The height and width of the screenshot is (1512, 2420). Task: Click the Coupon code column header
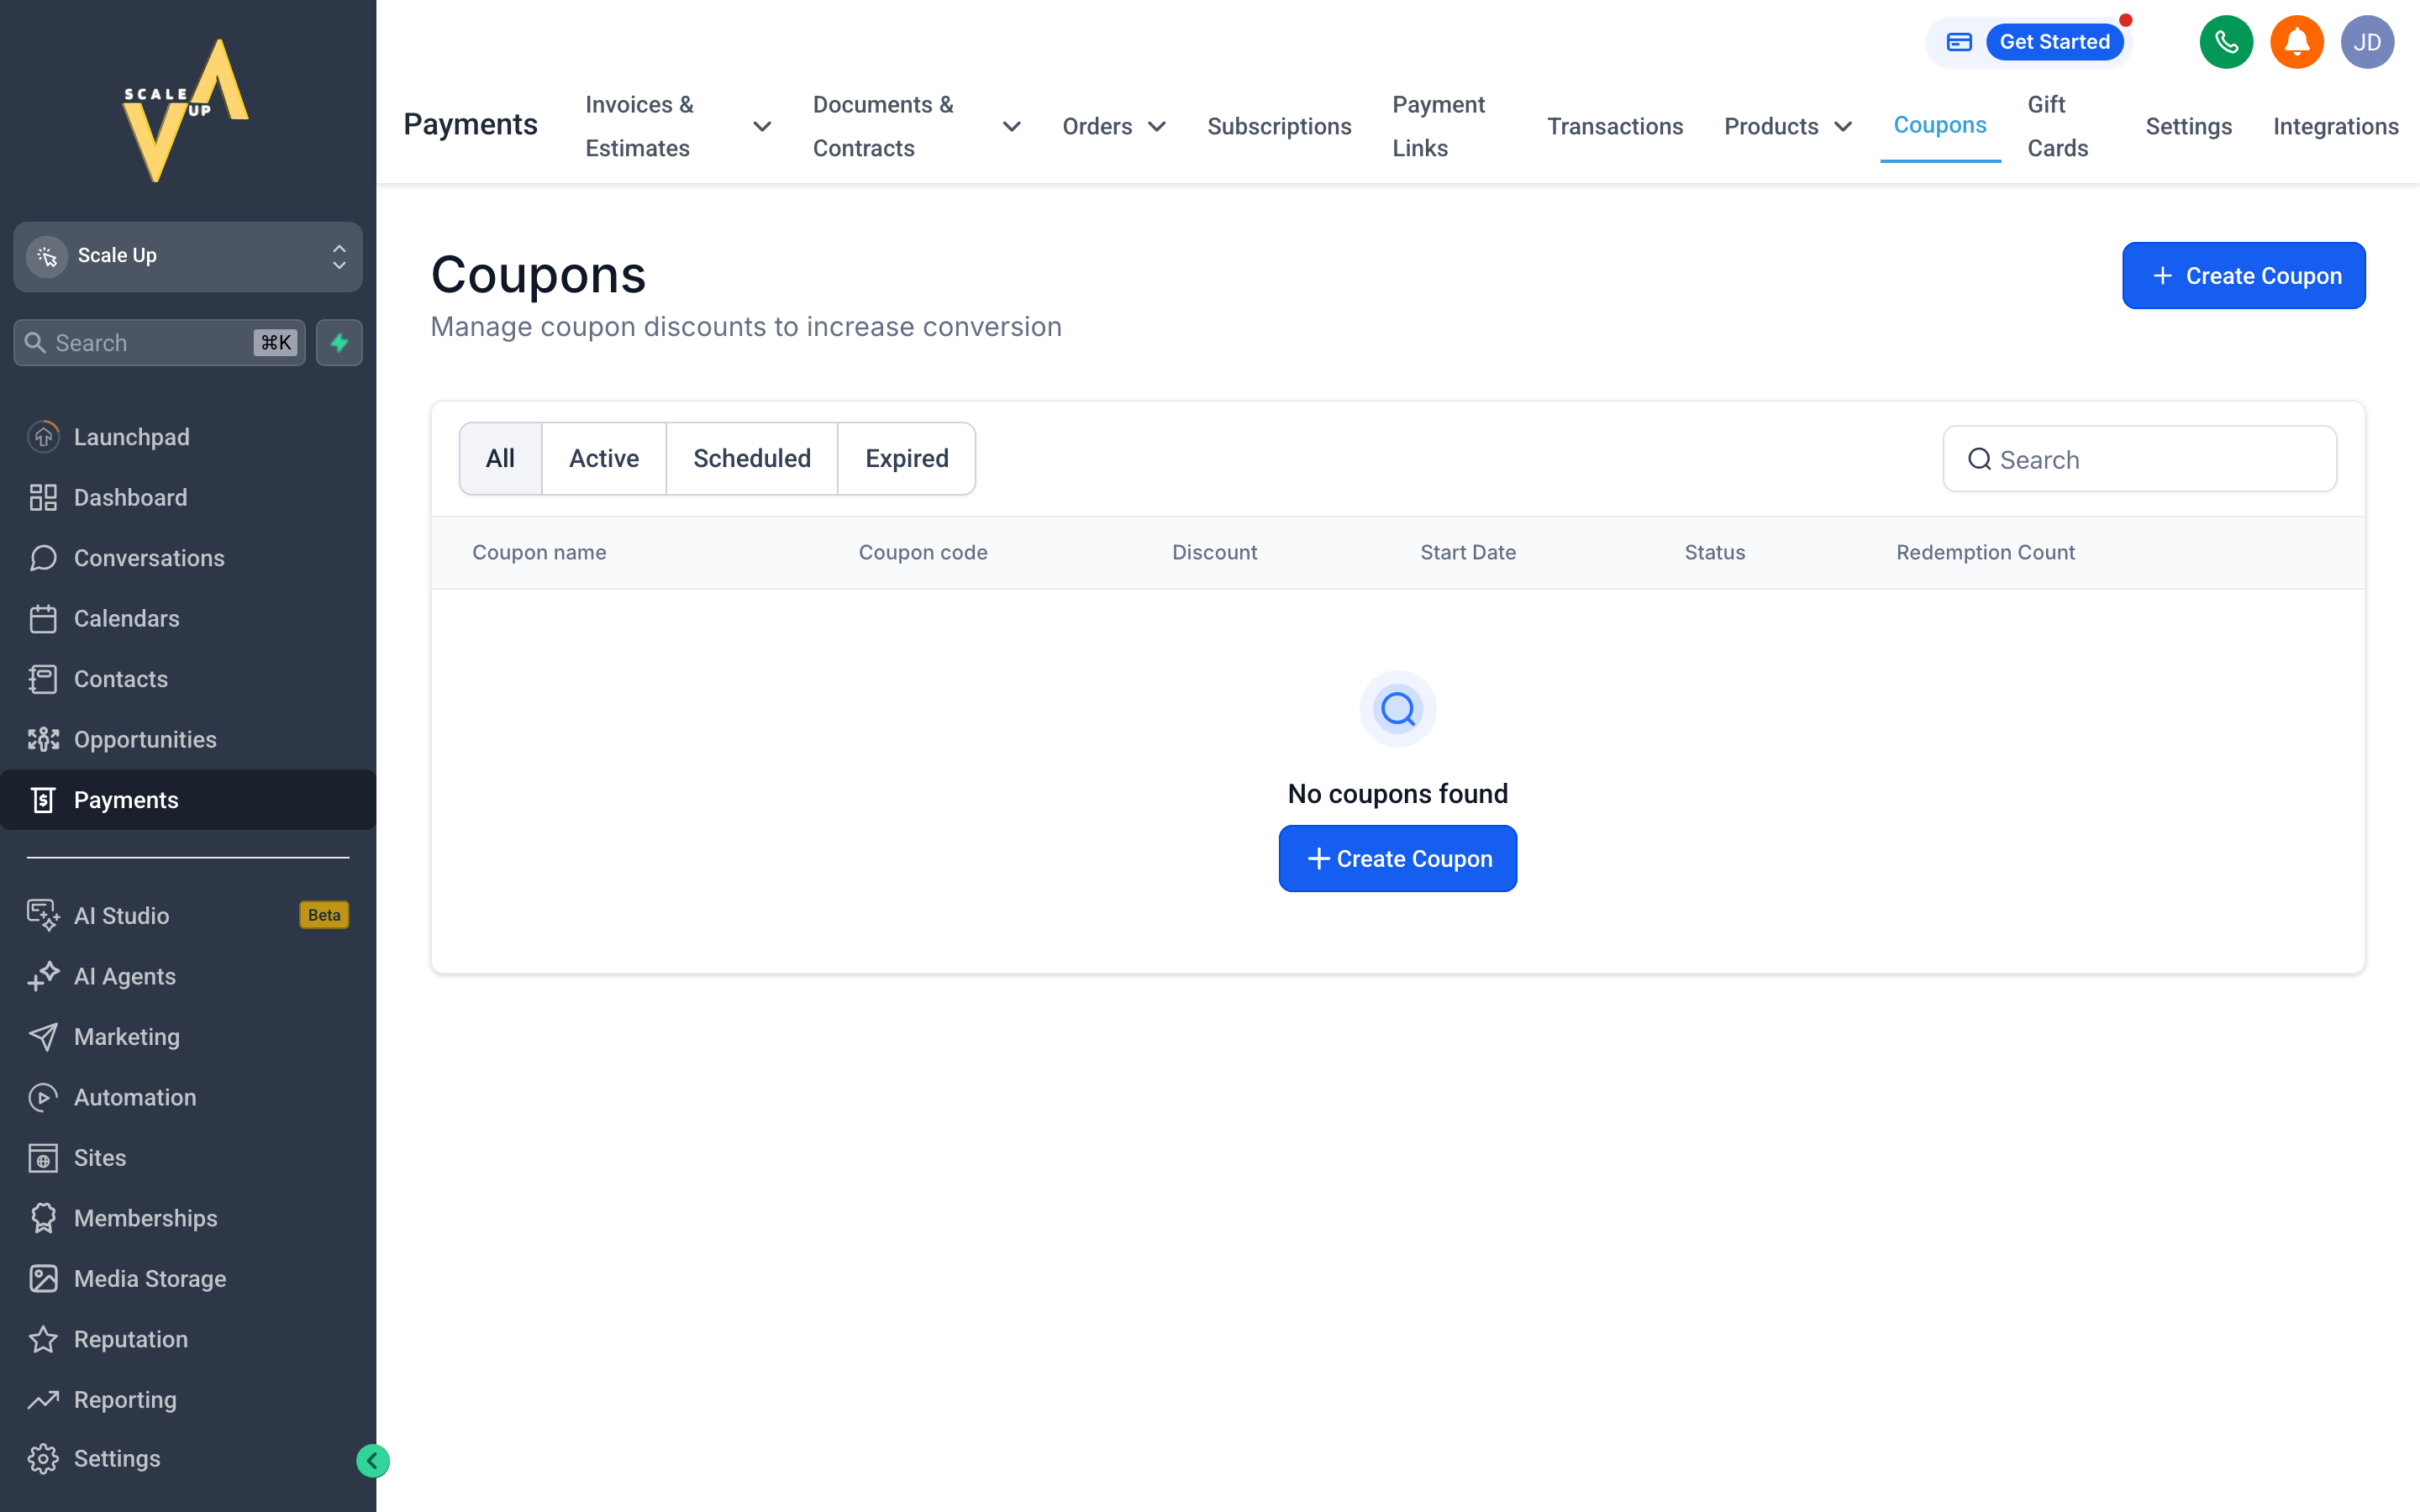pos(923,552)
